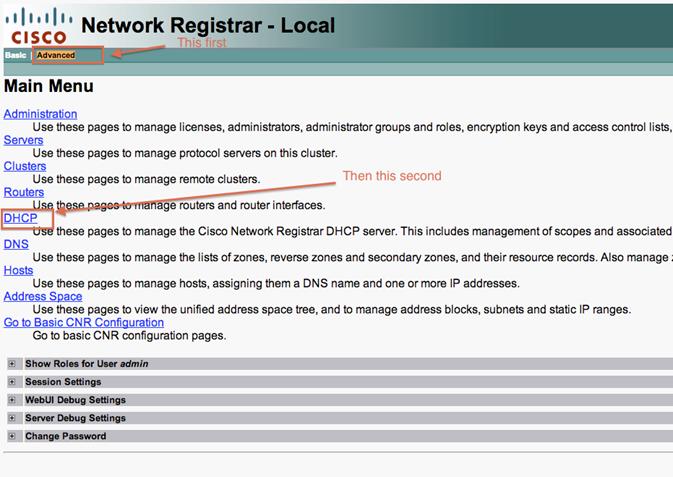
Task: Switch to the Basic mode tab
Action: pyautogui.click(x=15, y=55)
